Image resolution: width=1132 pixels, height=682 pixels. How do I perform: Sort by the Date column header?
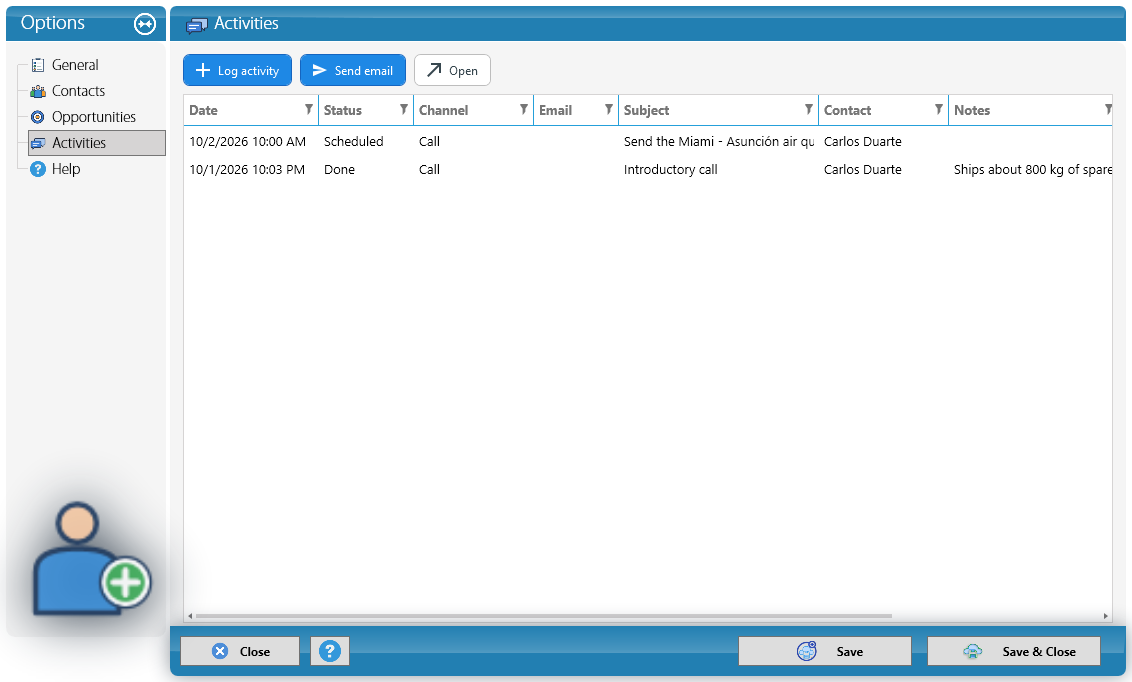(x=204, y=110)
